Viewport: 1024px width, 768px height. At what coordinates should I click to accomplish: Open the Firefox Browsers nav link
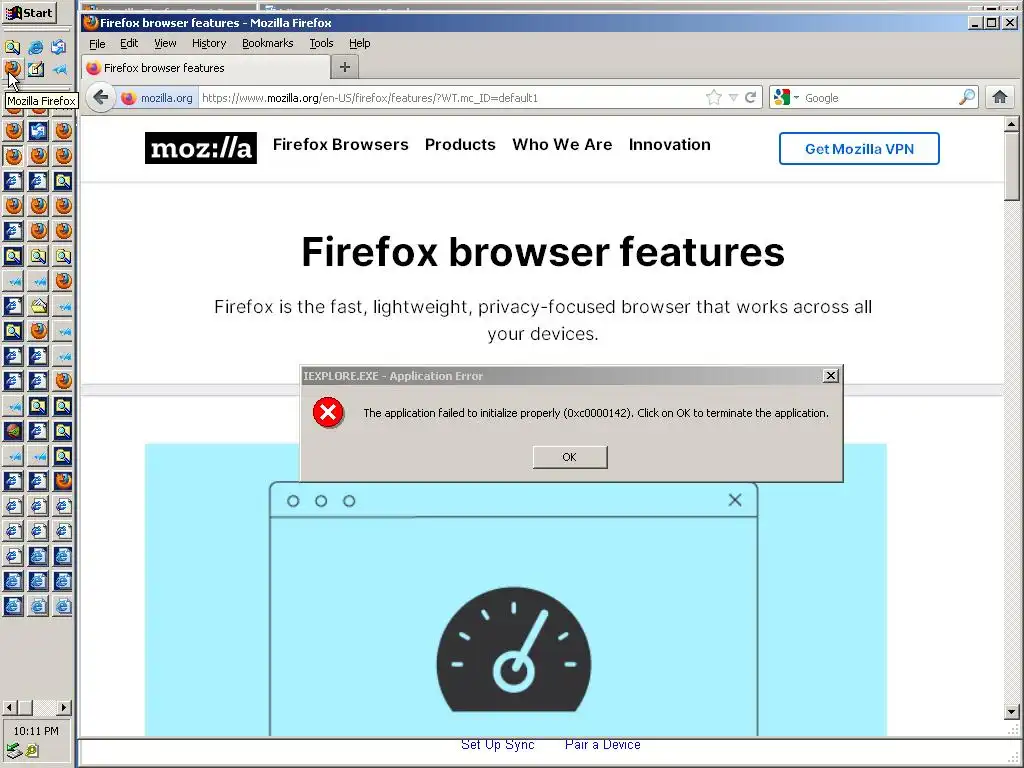[340, 144]
